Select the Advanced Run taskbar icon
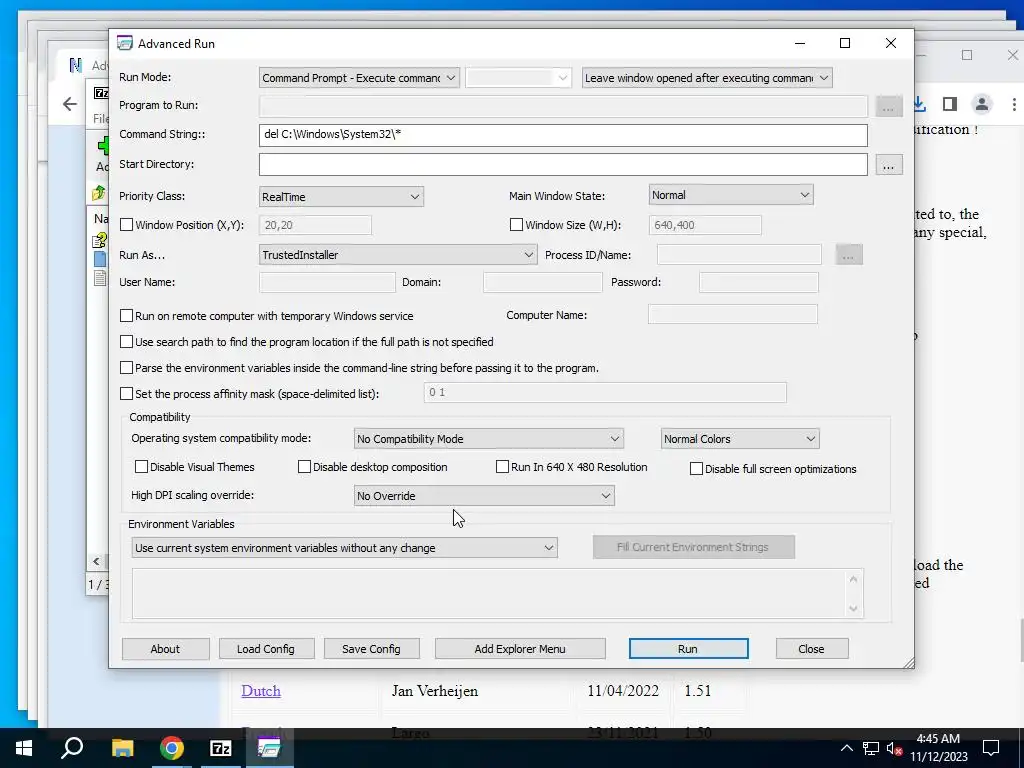Viewport: 1024px width, 768px height. tap(269, 748)
